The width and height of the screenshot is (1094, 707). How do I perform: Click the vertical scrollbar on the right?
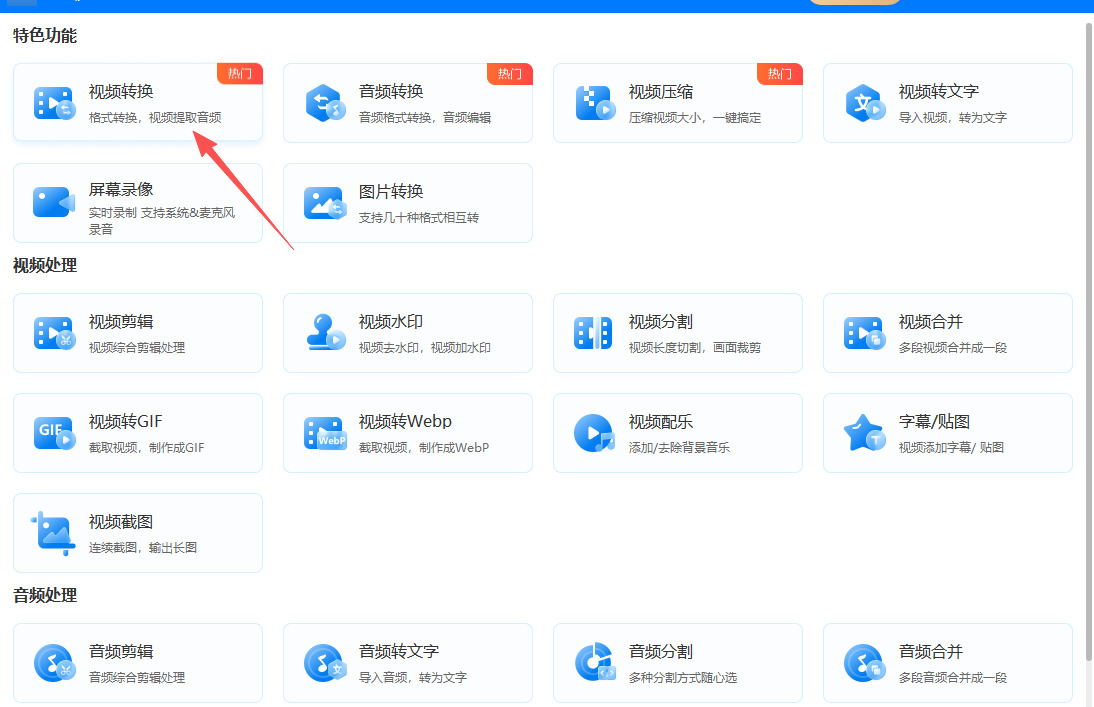pos(1088,342)
